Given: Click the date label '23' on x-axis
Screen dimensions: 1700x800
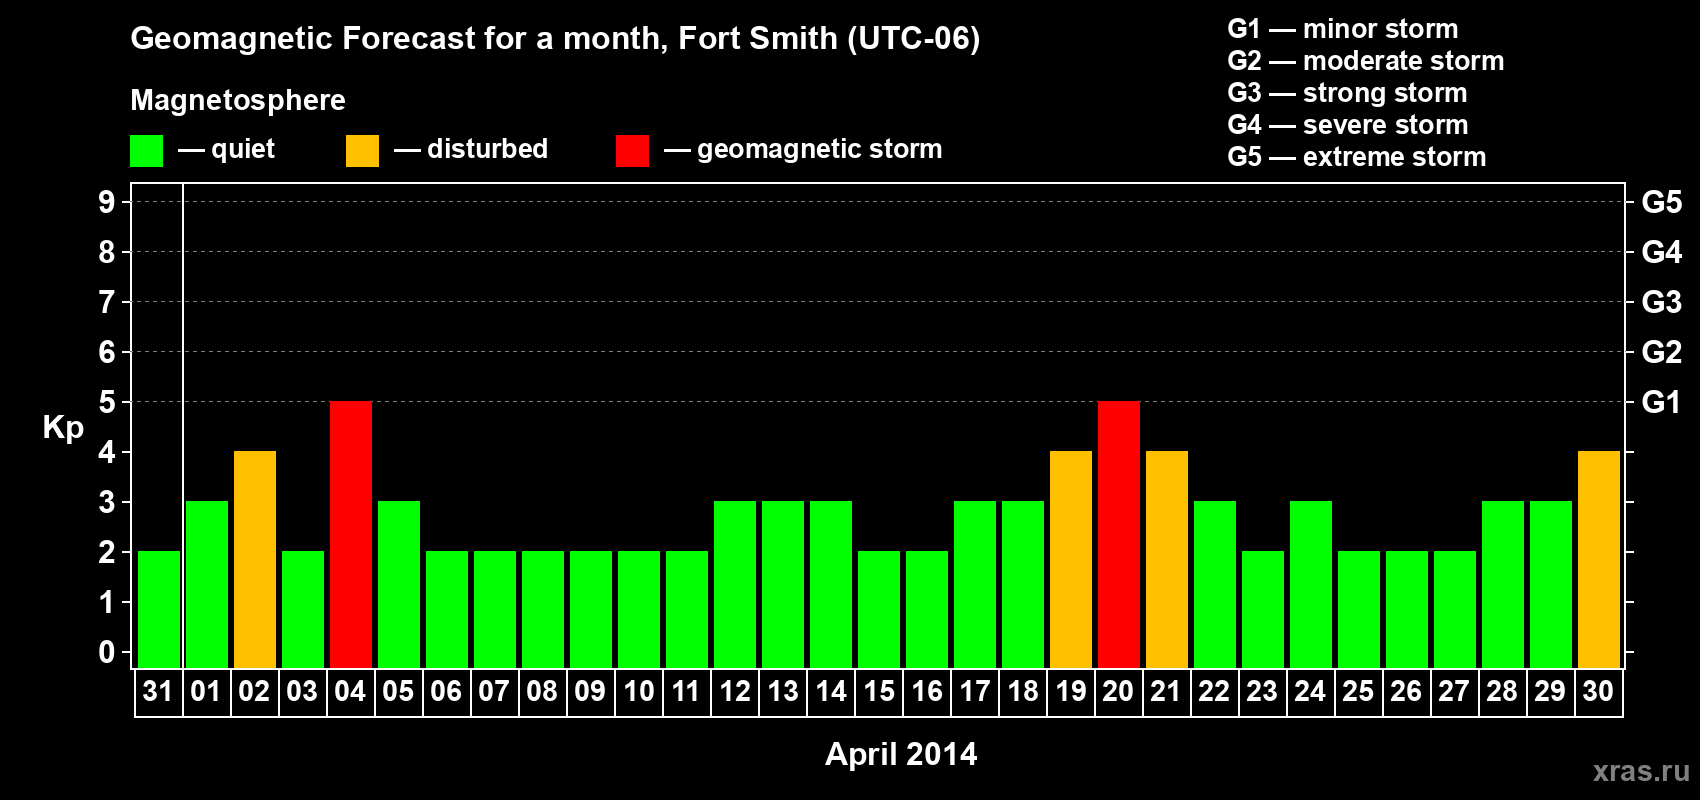Looking at the screenshot, I should coord(1262,692).
